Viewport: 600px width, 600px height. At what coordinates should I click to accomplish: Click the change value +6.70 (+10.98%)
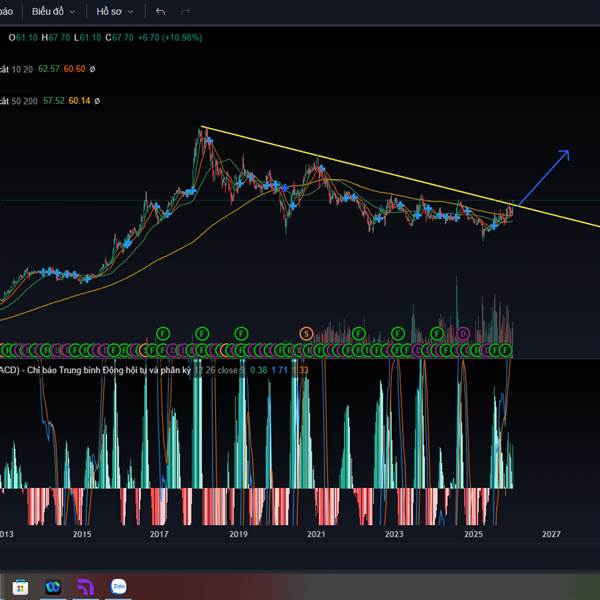tap(170, 38)
